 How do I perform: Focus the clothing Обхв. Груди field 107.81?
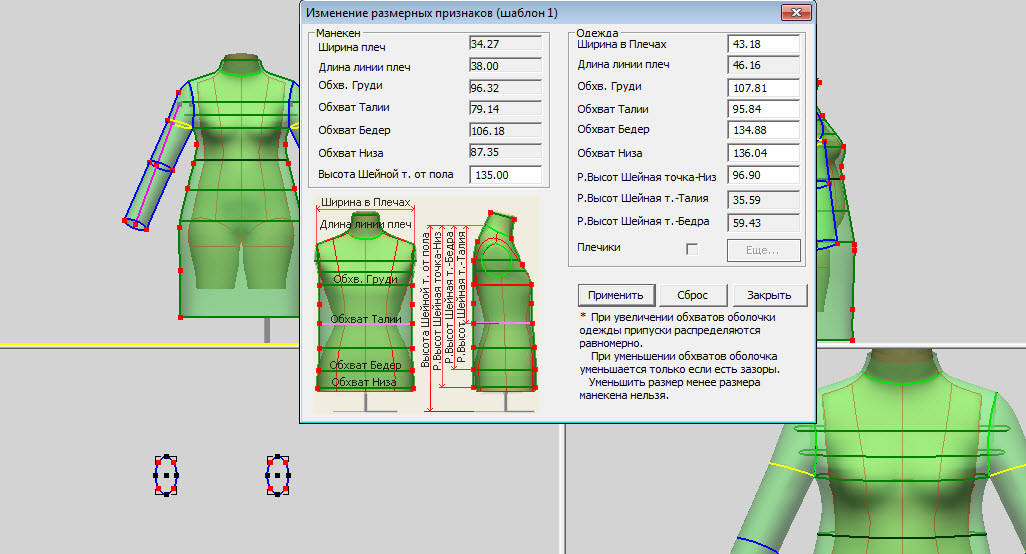click(763, 88)
